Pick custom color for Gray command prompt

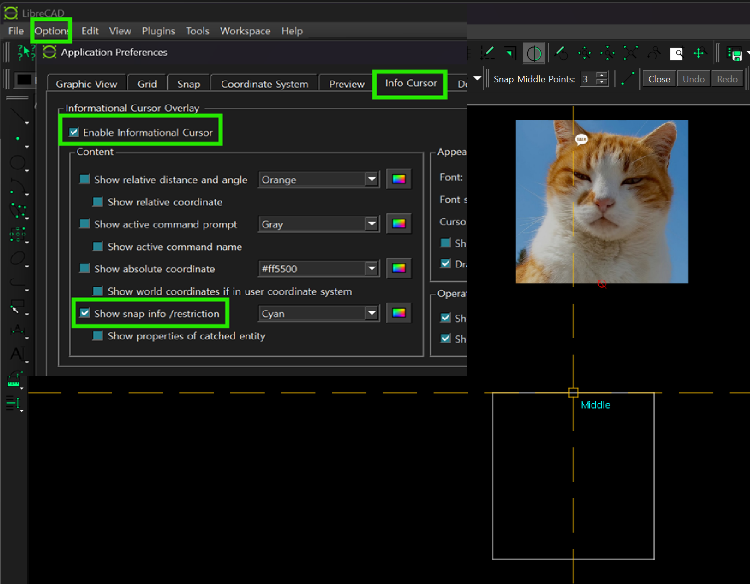pyautogui.click(x=399, y=224)
